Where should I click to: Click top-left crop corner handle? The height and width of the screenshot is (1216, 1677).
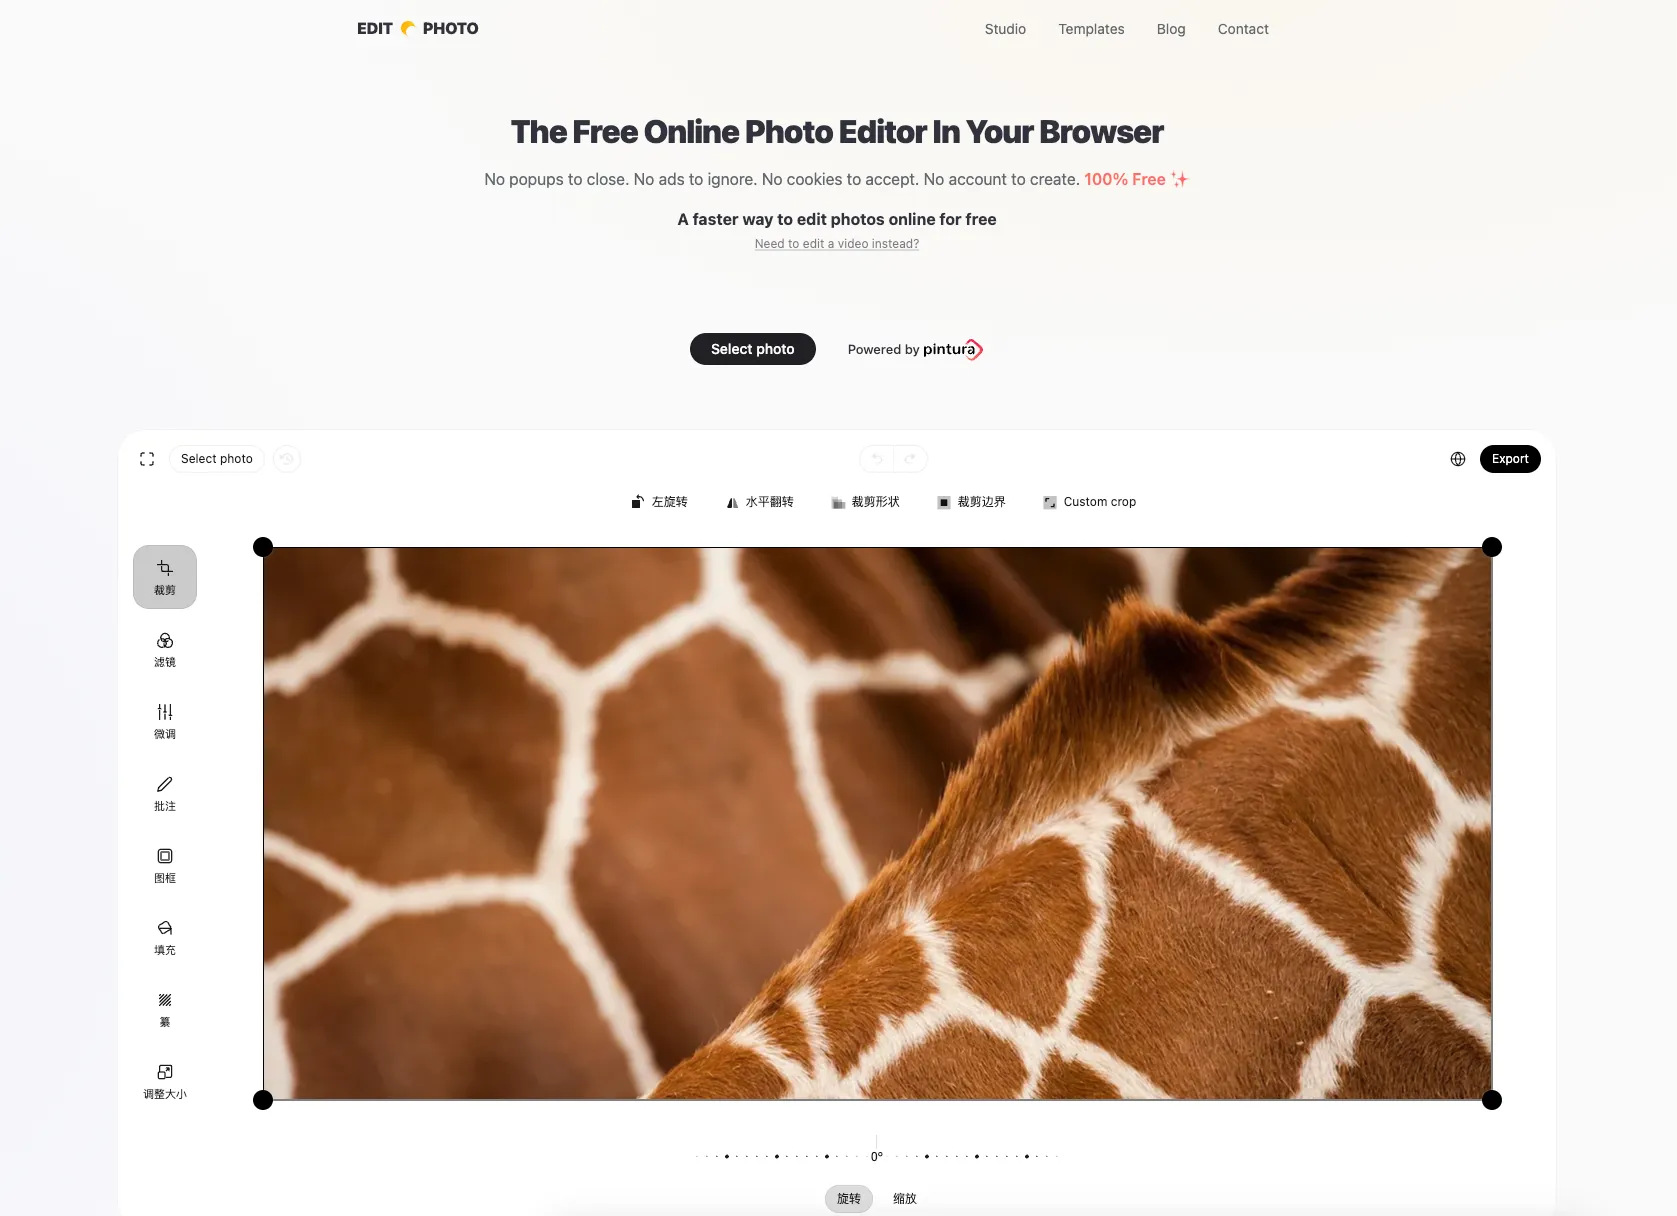pyautogui.click(x=263, y=547)
